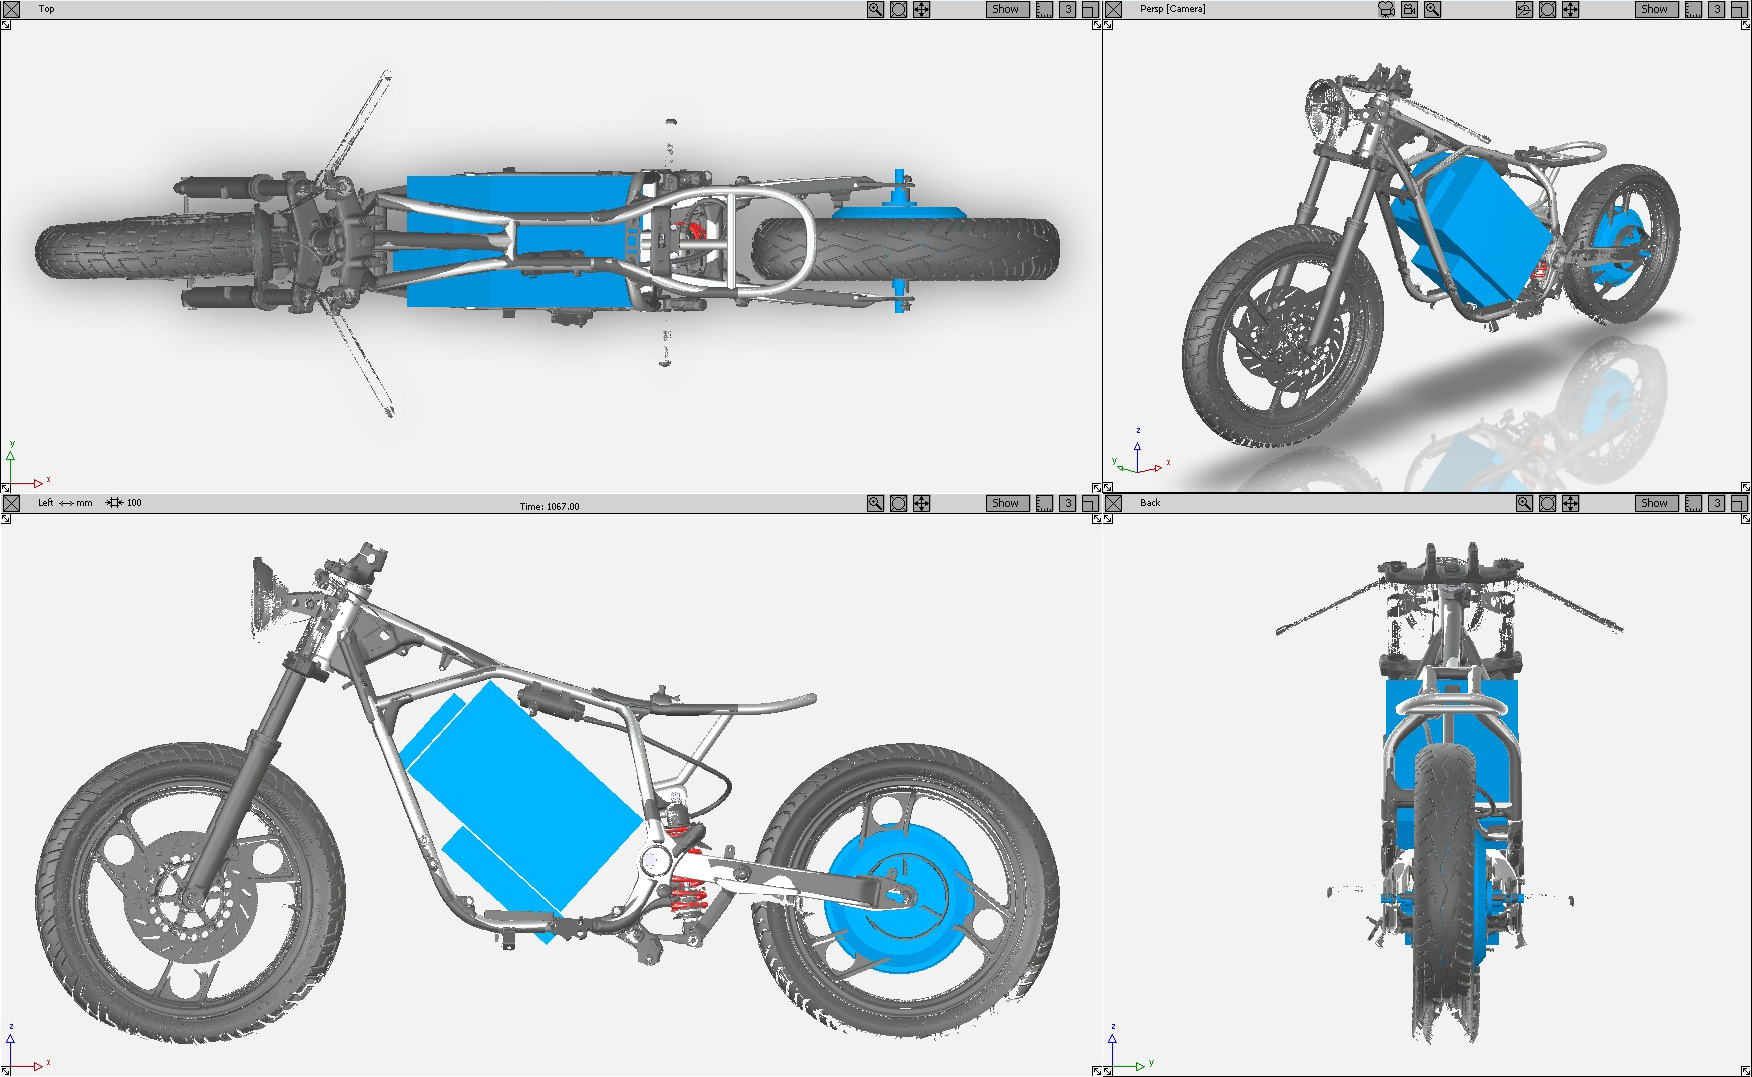Toggle the grid ruler icon in Persp view
The width and height of the screenshot is (1752, 1077).
tap(1693, 9)
